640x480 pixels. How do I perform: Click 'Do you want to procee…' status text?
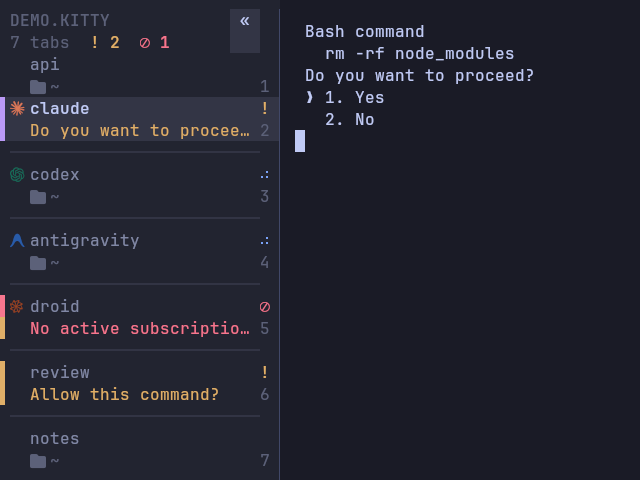(140, 131)
